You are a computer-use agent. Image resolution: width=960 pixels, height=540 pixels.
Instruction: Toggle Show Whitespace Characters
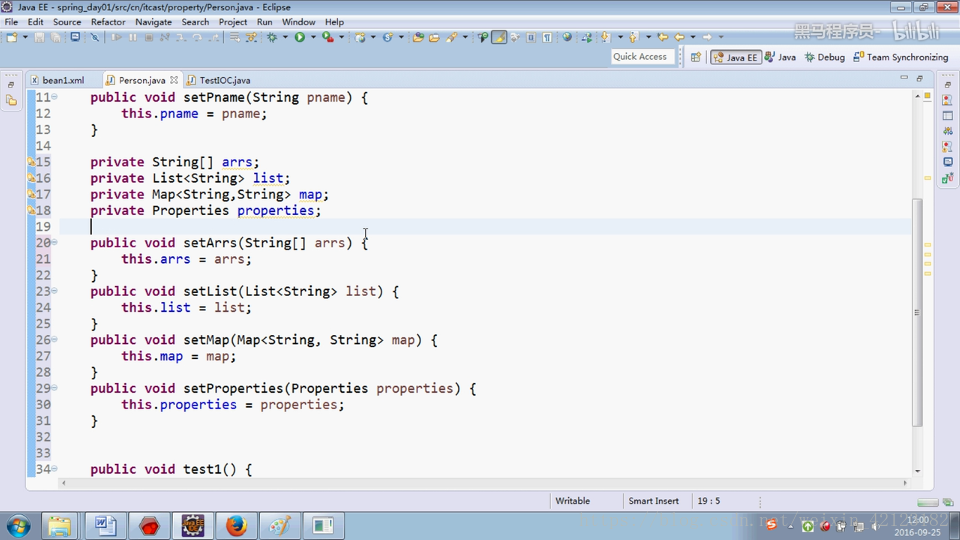click(547, 38)
